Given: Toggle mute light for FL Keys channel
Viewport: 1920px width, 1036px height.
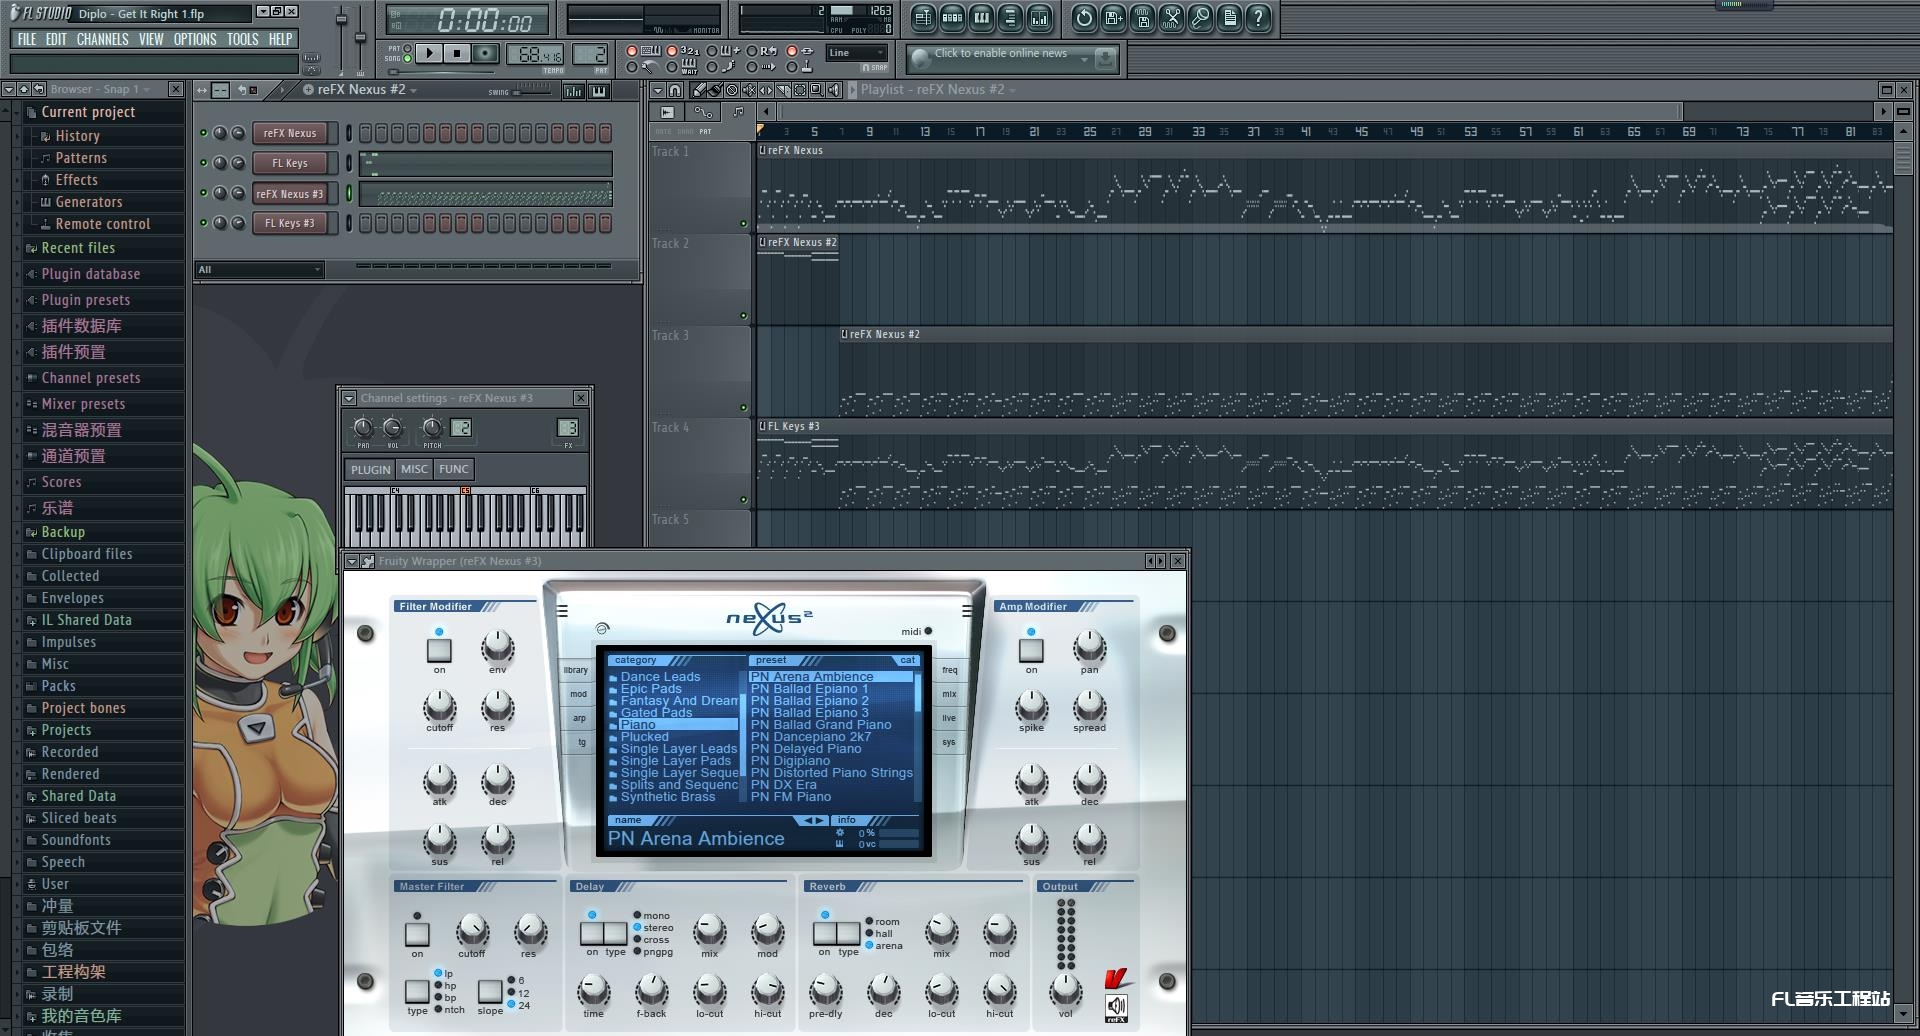Looking at the screenshot, I should (204, 163).
